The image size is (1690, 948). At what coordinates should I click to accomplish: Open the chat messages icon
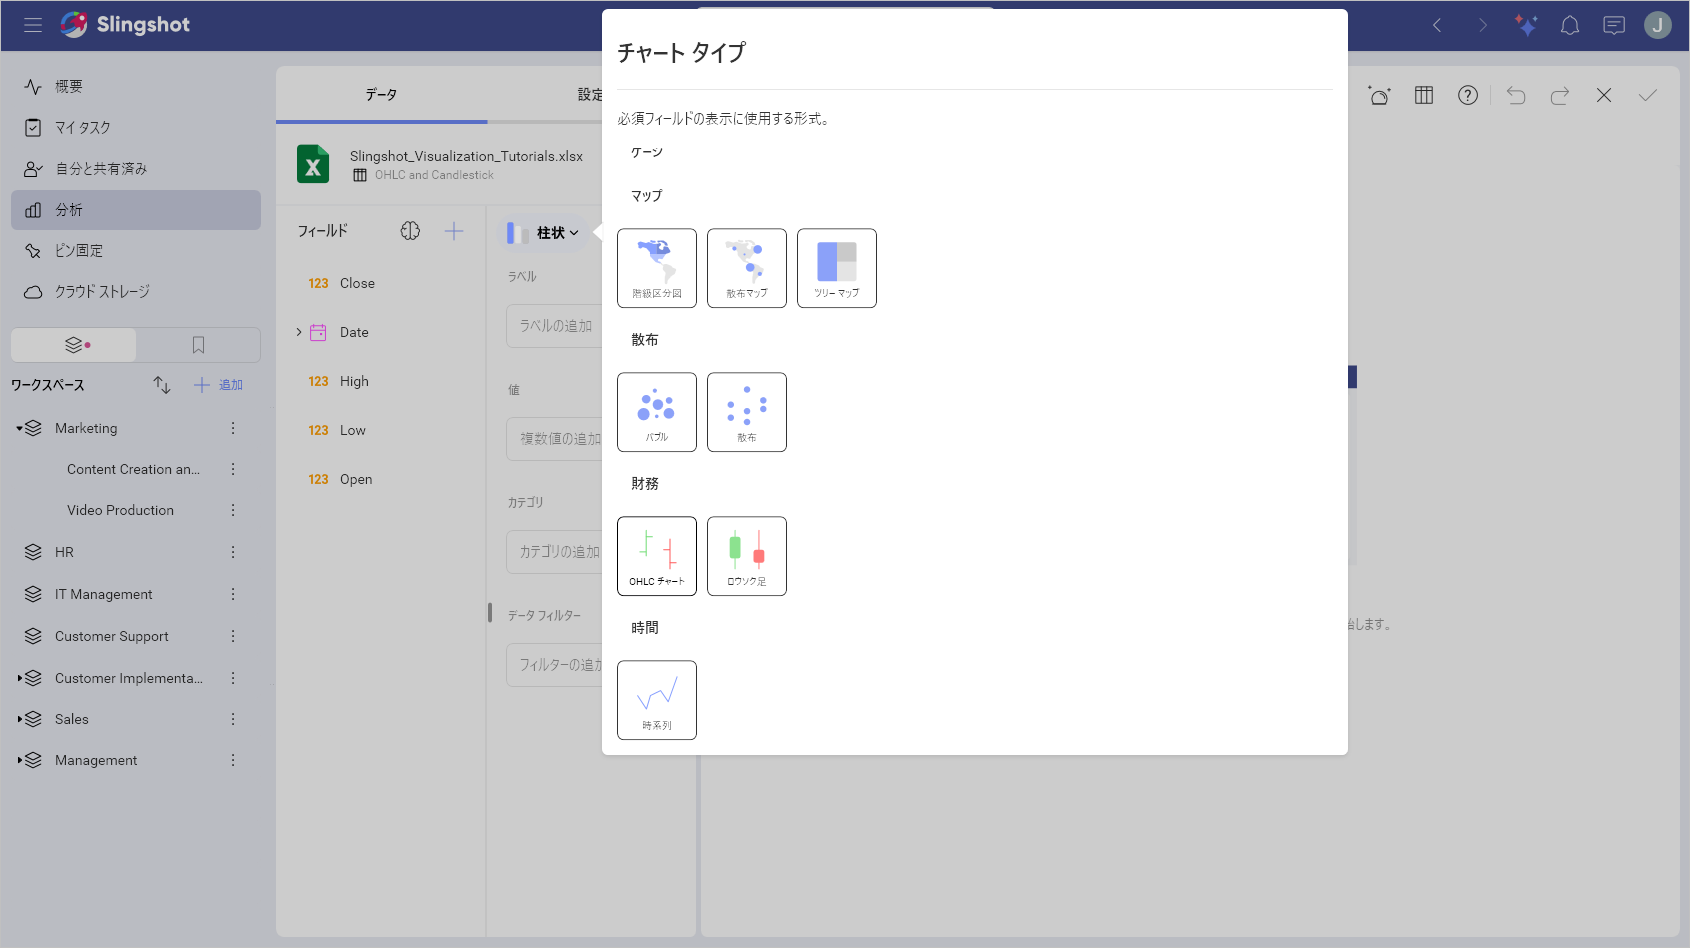[1614, 25]
